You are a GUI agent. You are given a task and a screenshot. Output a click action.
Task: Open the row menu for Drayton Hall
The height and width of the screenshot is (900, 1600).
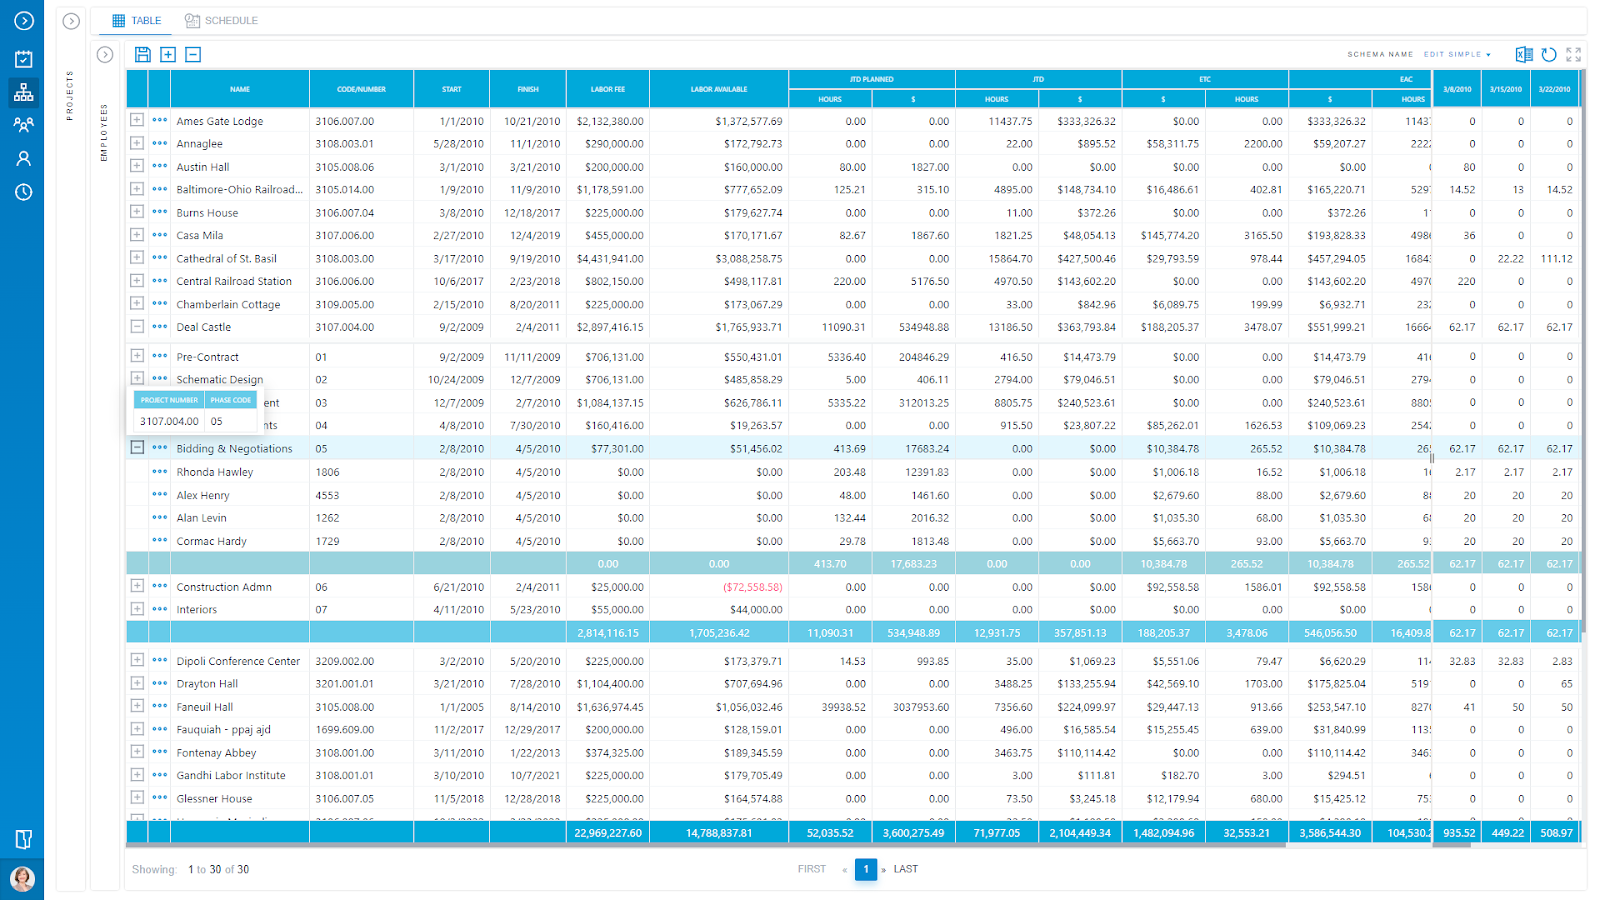coord(160,683)
